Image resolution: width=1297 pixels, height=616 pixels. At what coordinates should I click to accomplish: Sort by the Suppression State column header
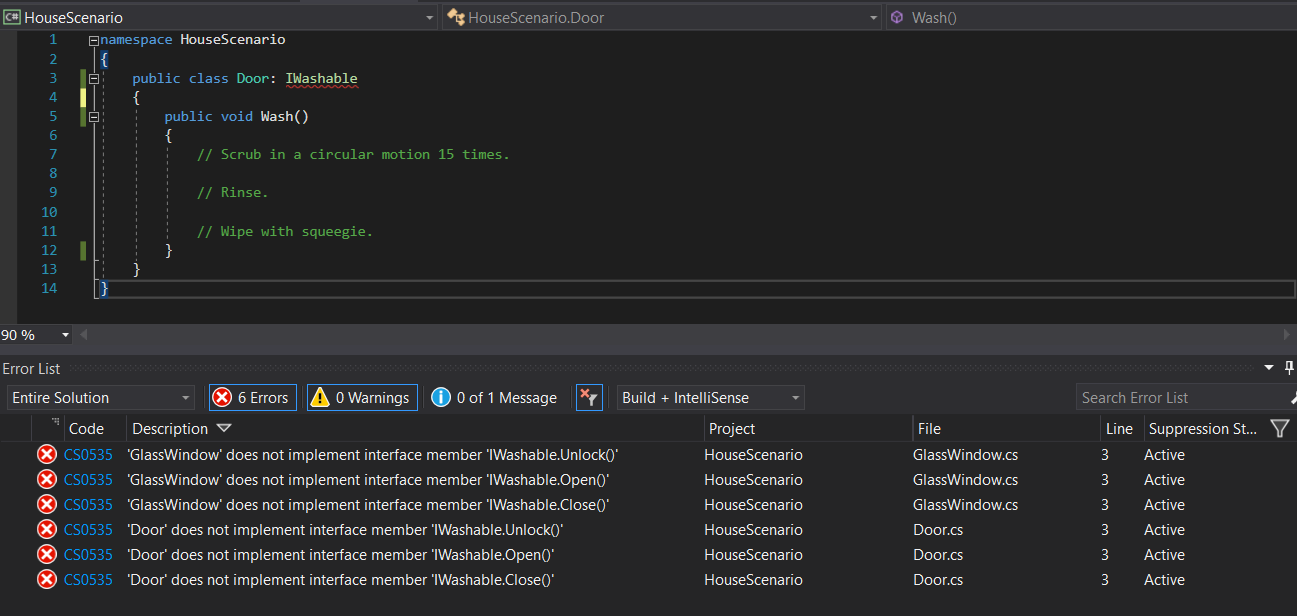coord(1203,428)
